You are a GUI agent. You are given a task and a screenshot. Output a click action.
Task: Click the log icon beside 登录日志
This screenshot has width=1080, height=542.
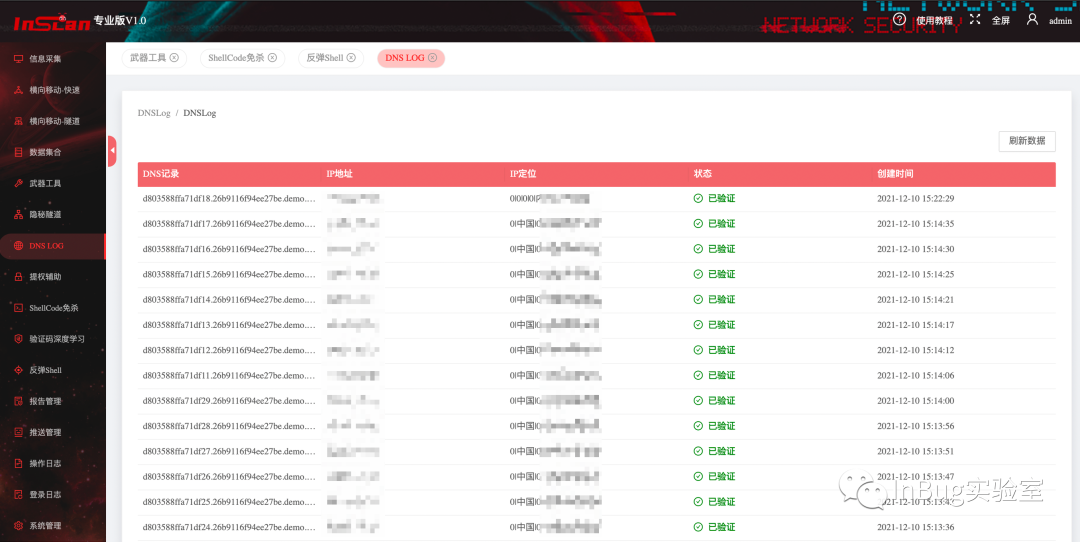click(x=19, y=494)
